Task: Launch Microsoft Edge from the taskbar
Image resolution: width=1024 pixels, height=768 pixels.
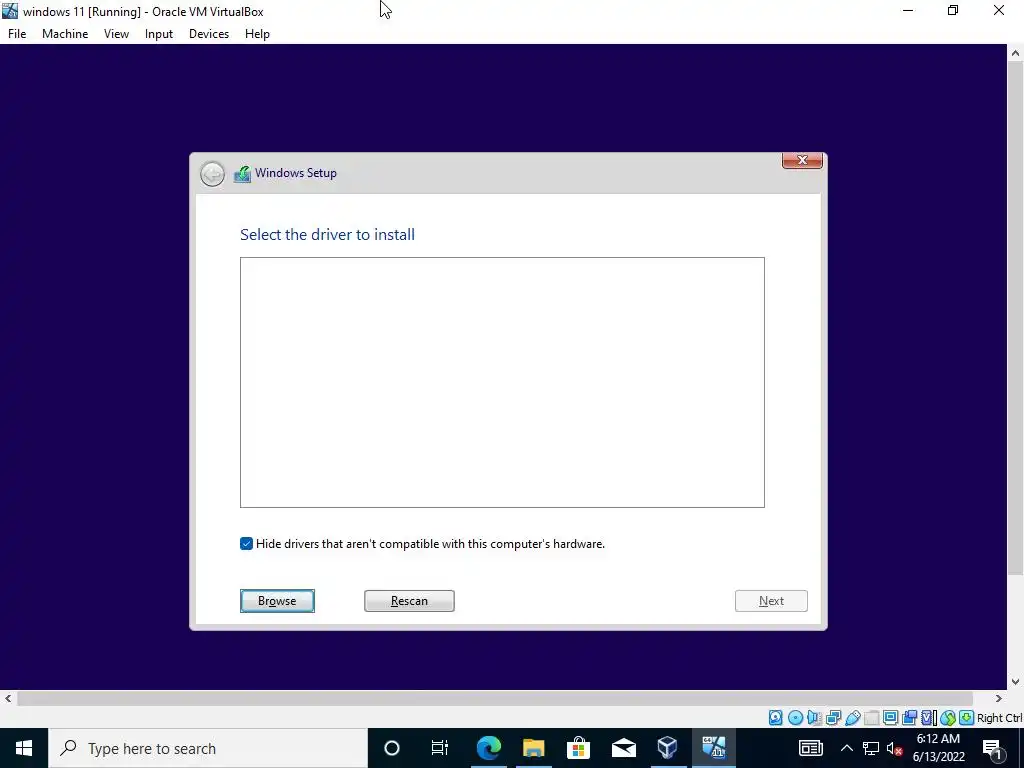Action: [x=488, y=748]
